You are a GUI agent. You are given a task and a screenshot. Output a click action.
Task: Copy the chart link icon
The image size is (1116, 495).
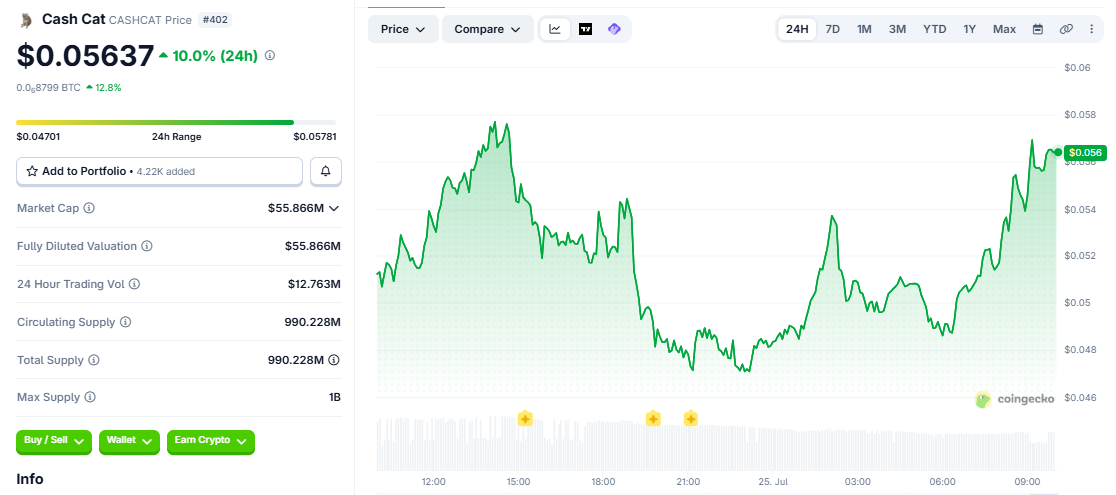(x=1065, y=29)
